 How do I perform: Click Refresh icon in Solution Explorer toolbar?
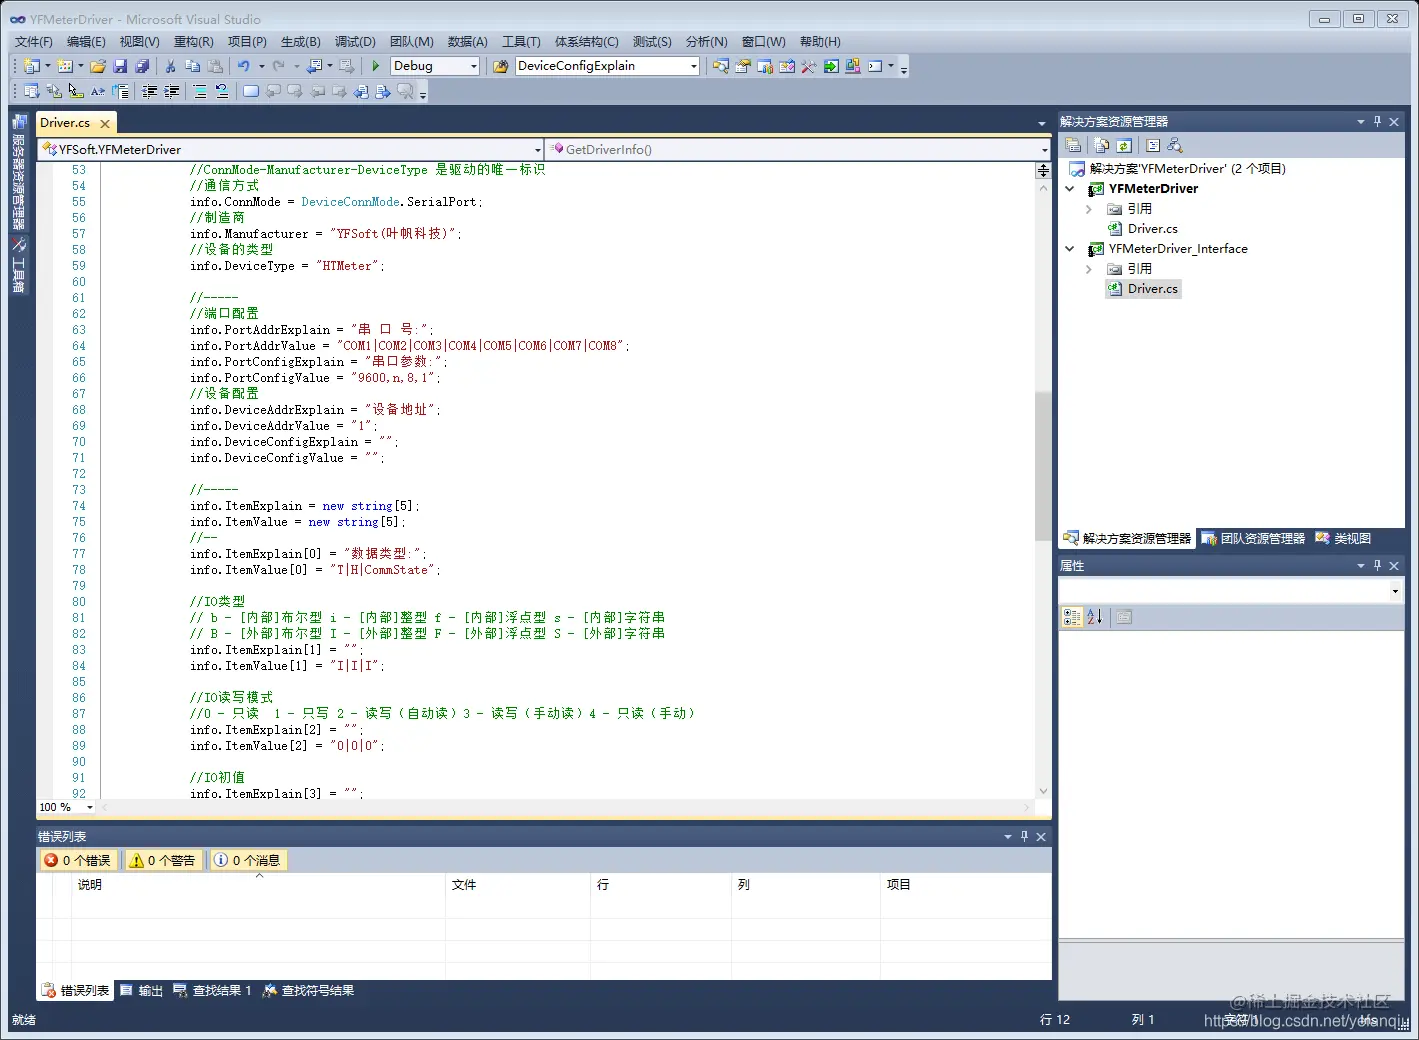click(x=1124, y=145)
